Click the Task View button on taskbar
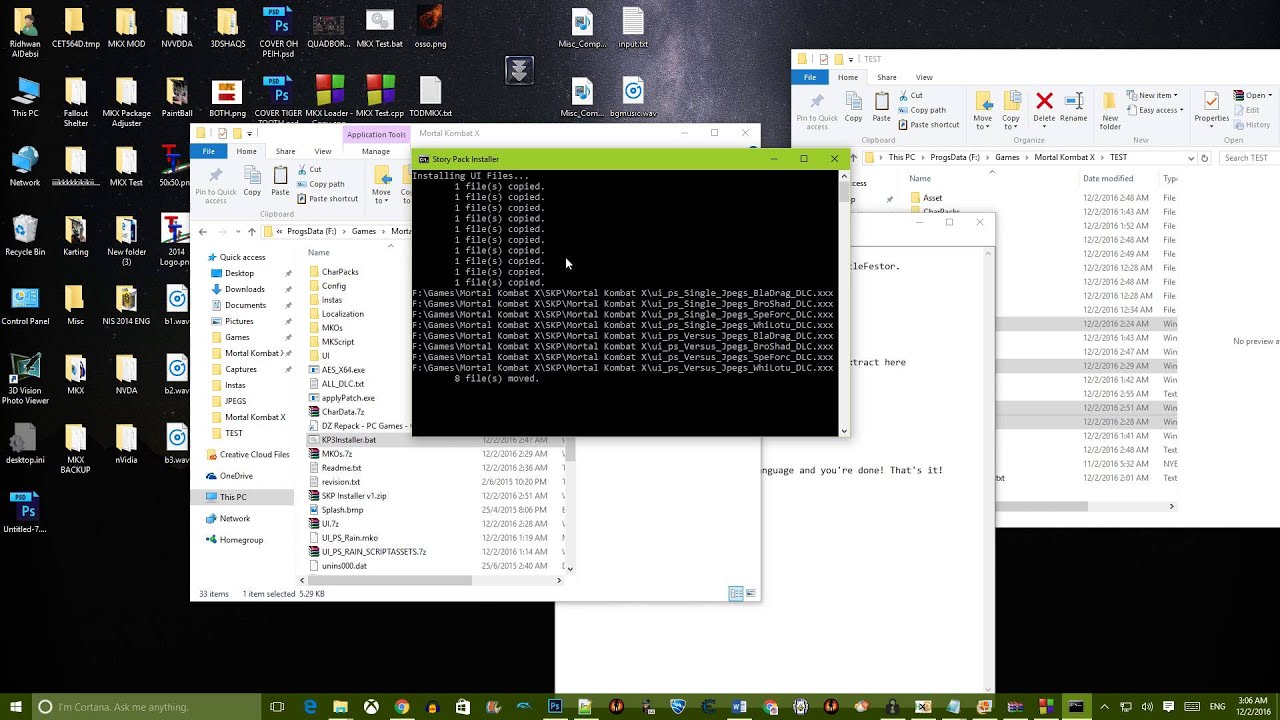Image resolution: width=1280 pixels, height=720 pixels. [x=277, y=707]
